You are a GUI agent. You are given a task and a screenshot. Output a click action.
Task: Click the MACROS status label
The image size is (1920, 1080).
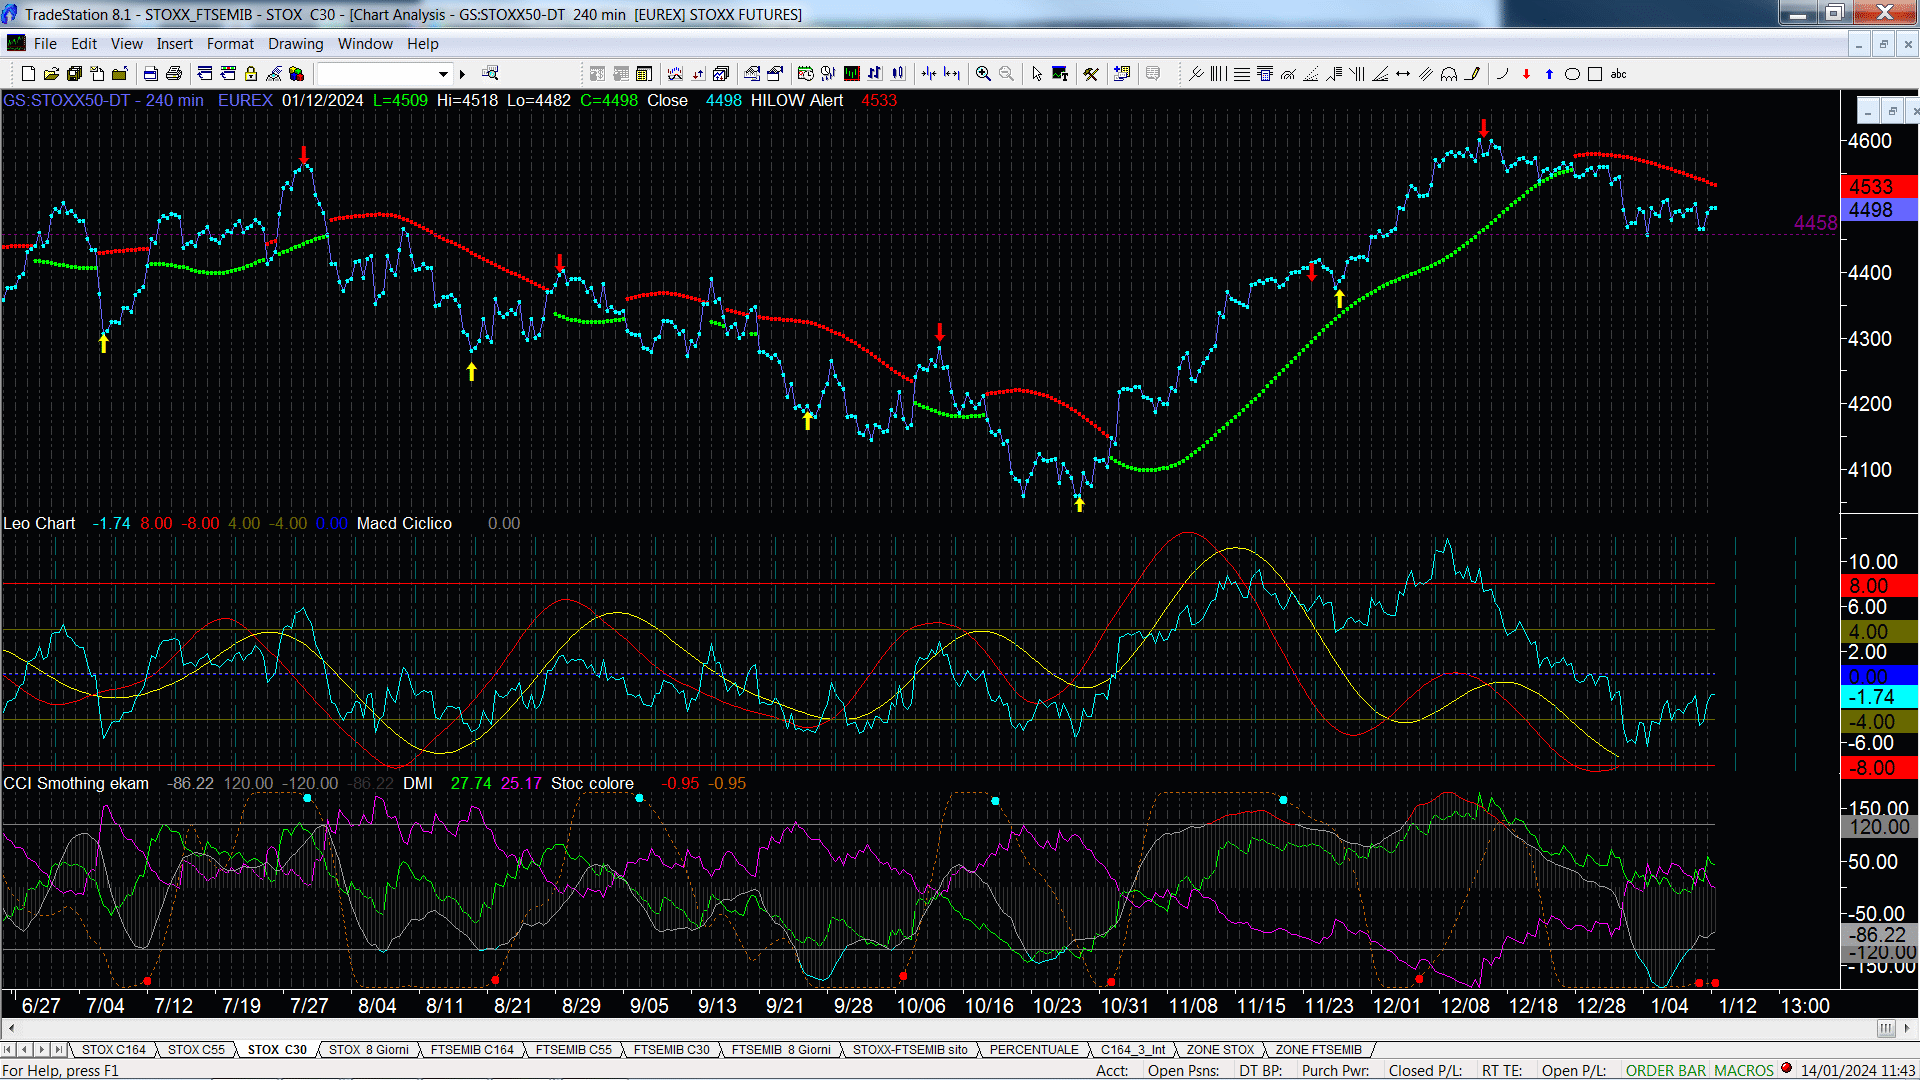point(1744,1070)
